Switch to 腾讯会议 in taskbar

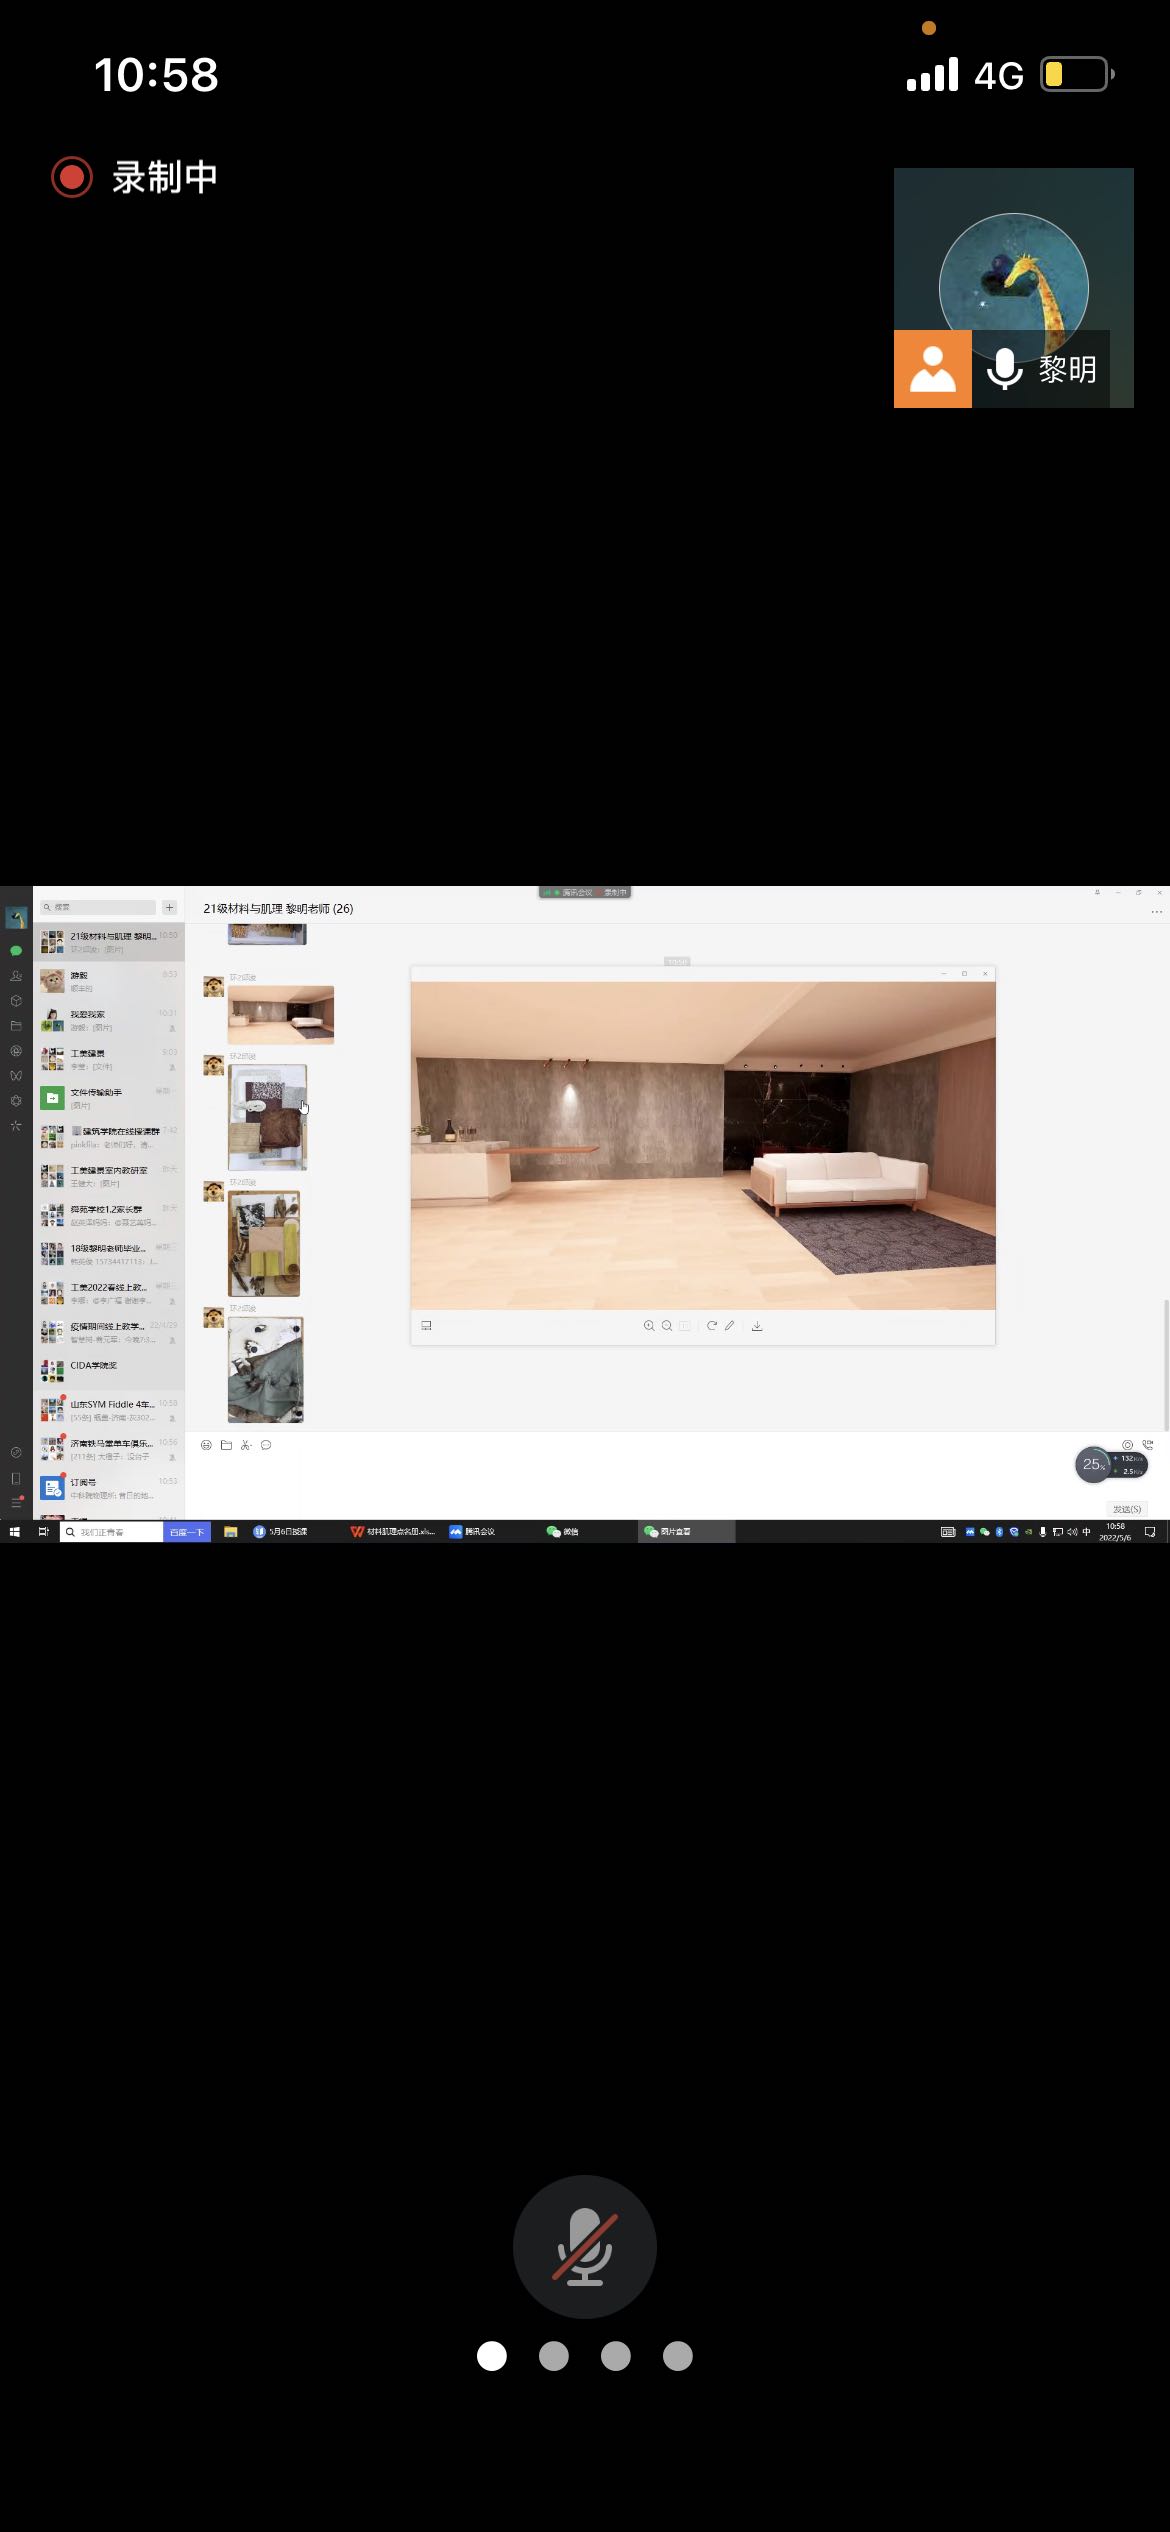(473, 1532)
